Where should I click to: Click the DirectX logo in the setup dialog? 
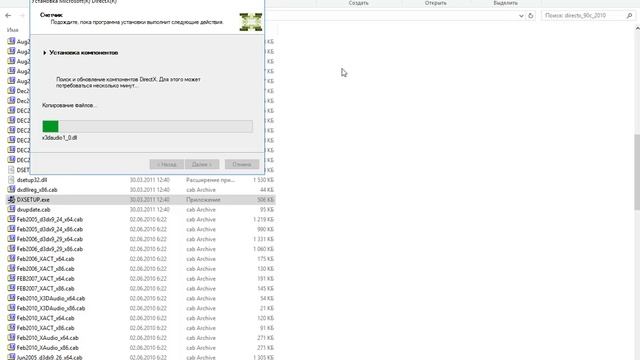click(x=251, y=22)
